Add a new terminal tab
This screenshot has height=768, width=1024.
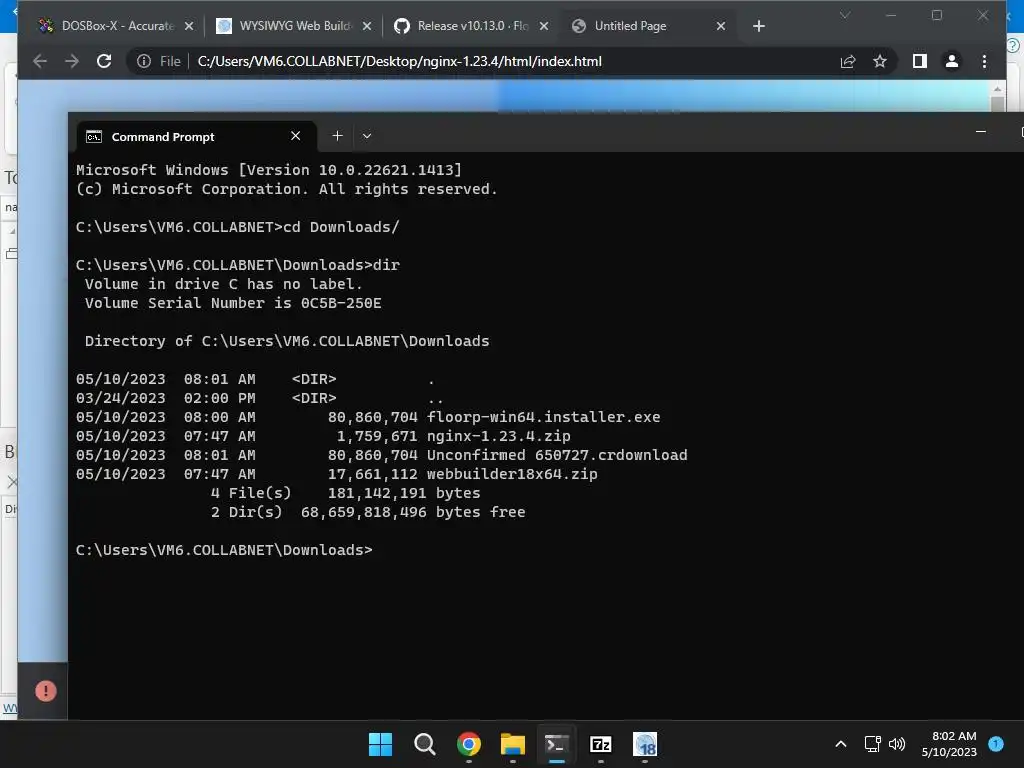(x=337, y=136)
